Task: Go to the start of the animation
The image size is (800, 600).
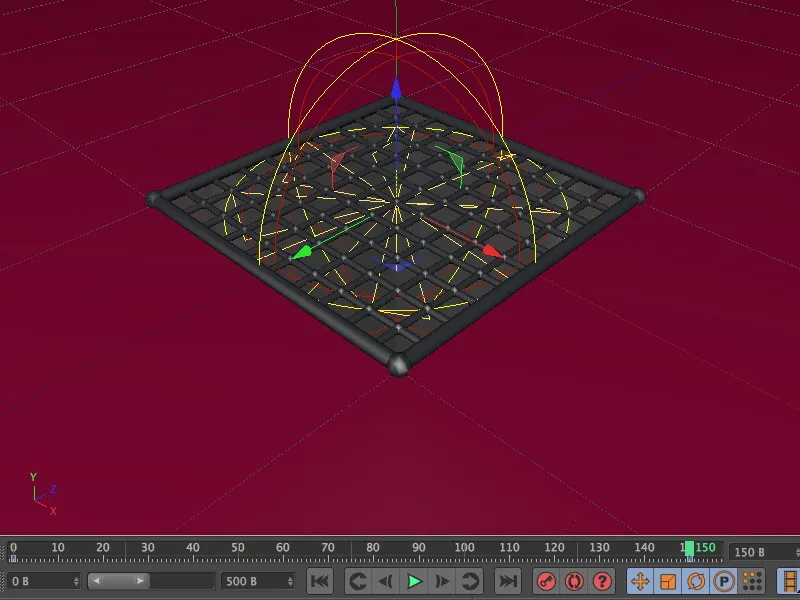Action: (x=320, y=581)
